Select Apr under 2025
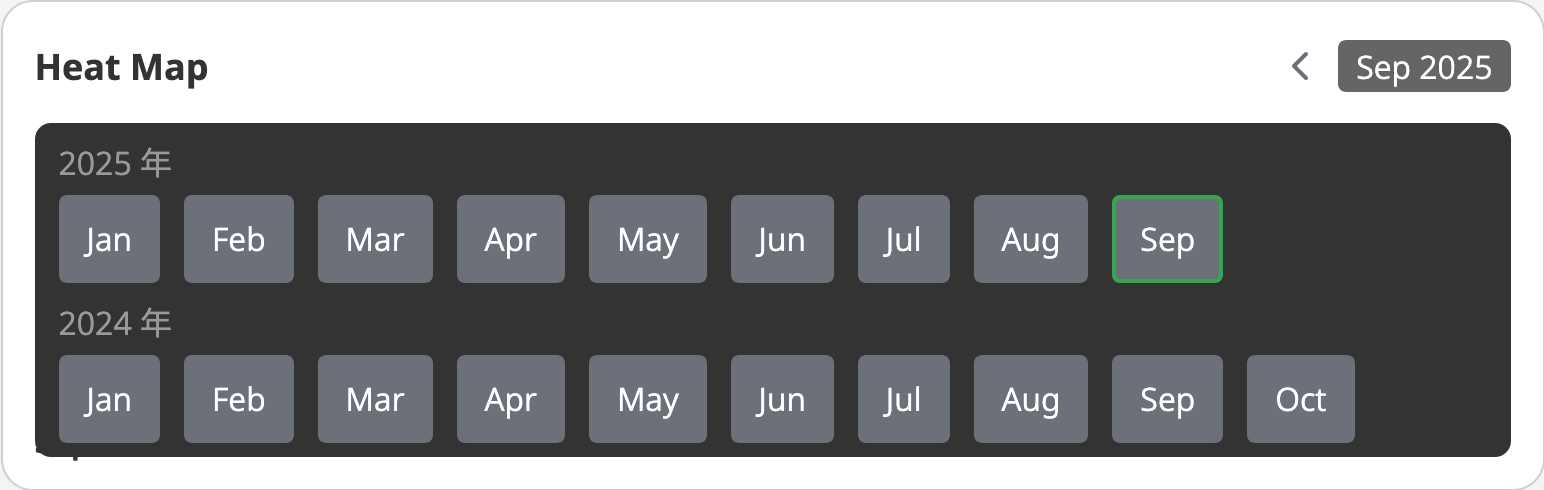The height and width of the screenshot is (490, 1544). (x=510, y=239)
